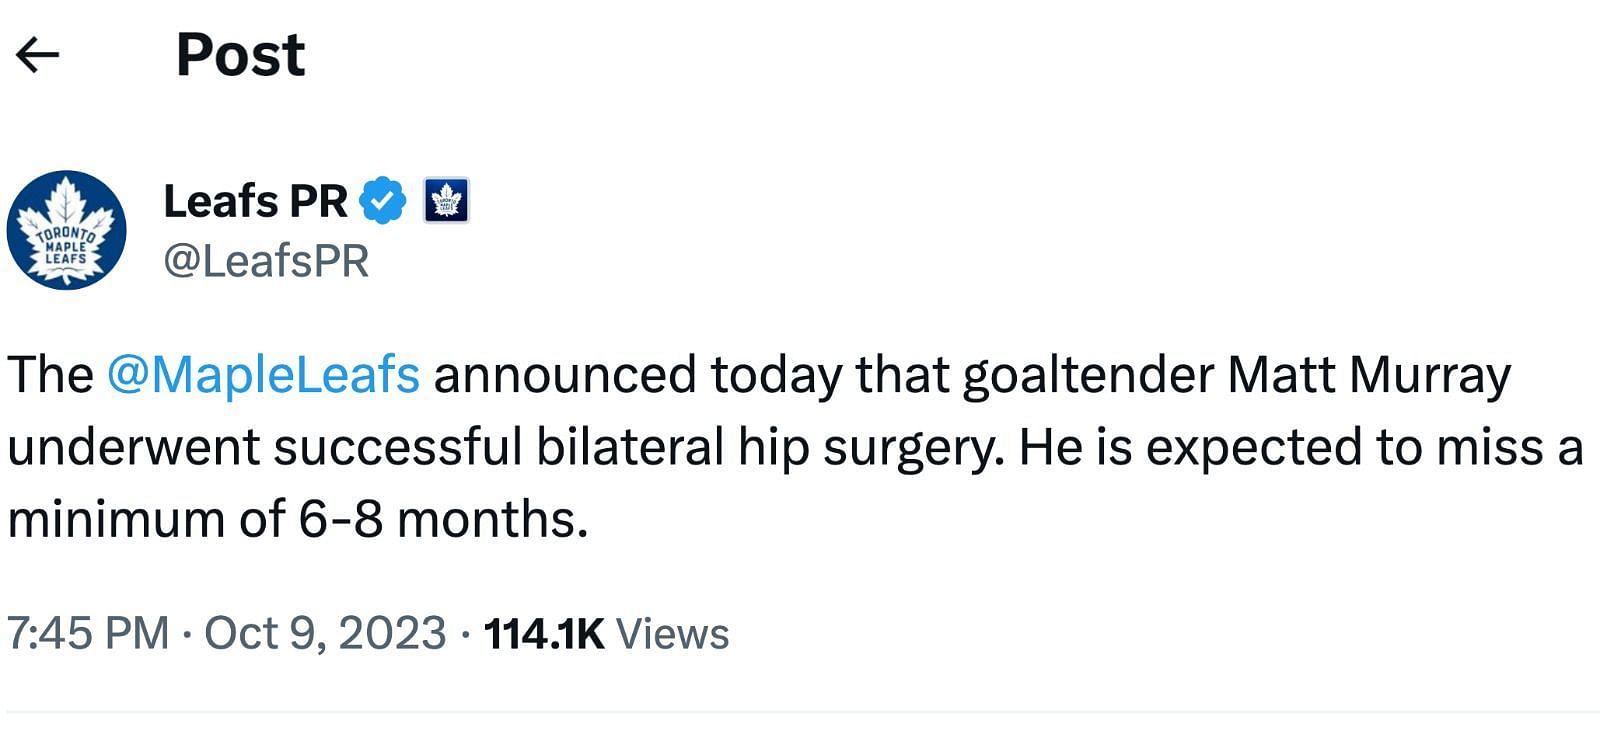The height and width of the screenshot is (741, 1600).
Task: Click the Oct 9, 2023 date
Action: 325,634
